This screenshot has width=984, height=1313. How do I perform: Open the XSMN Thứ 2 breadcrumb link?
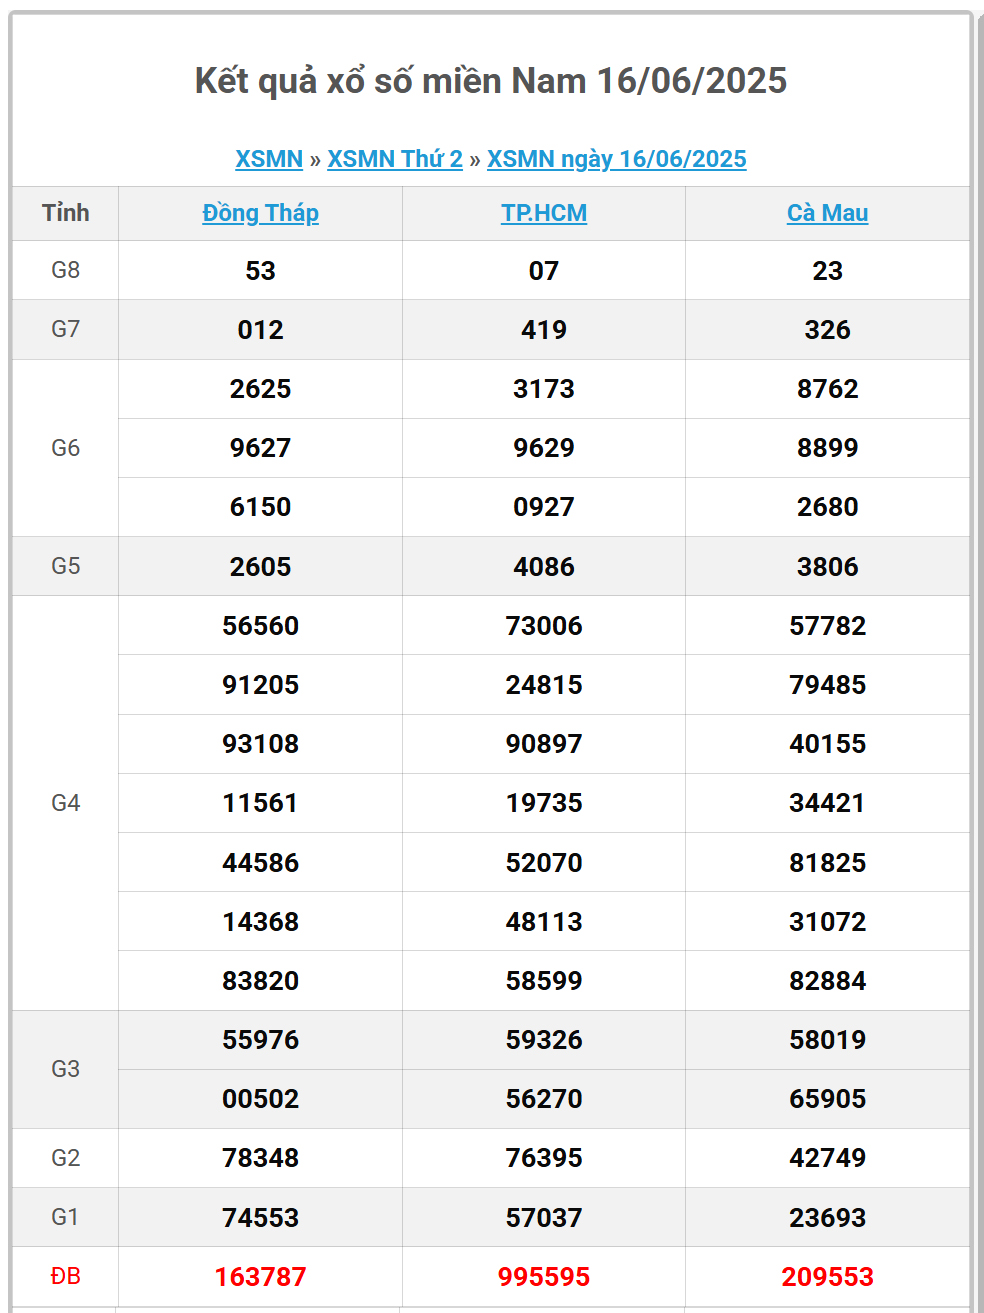(395, 159)
